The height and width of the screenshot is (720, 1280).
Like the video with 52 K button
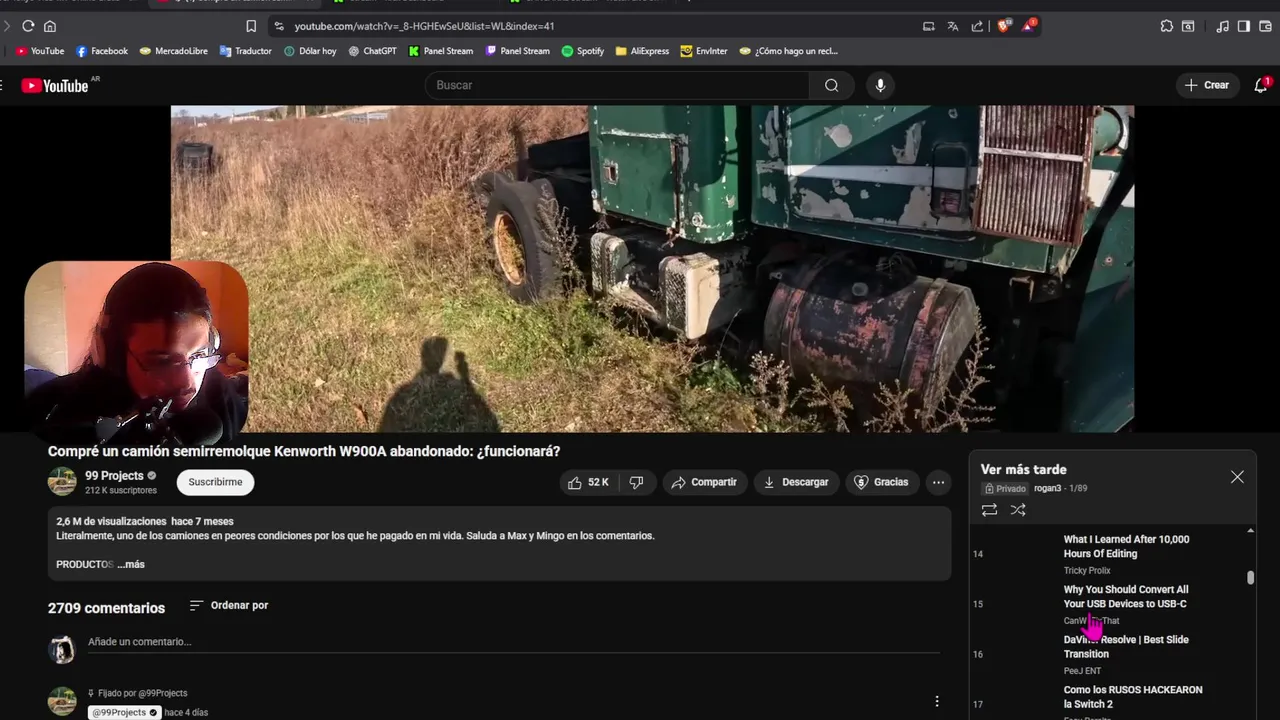pos(588,482)
